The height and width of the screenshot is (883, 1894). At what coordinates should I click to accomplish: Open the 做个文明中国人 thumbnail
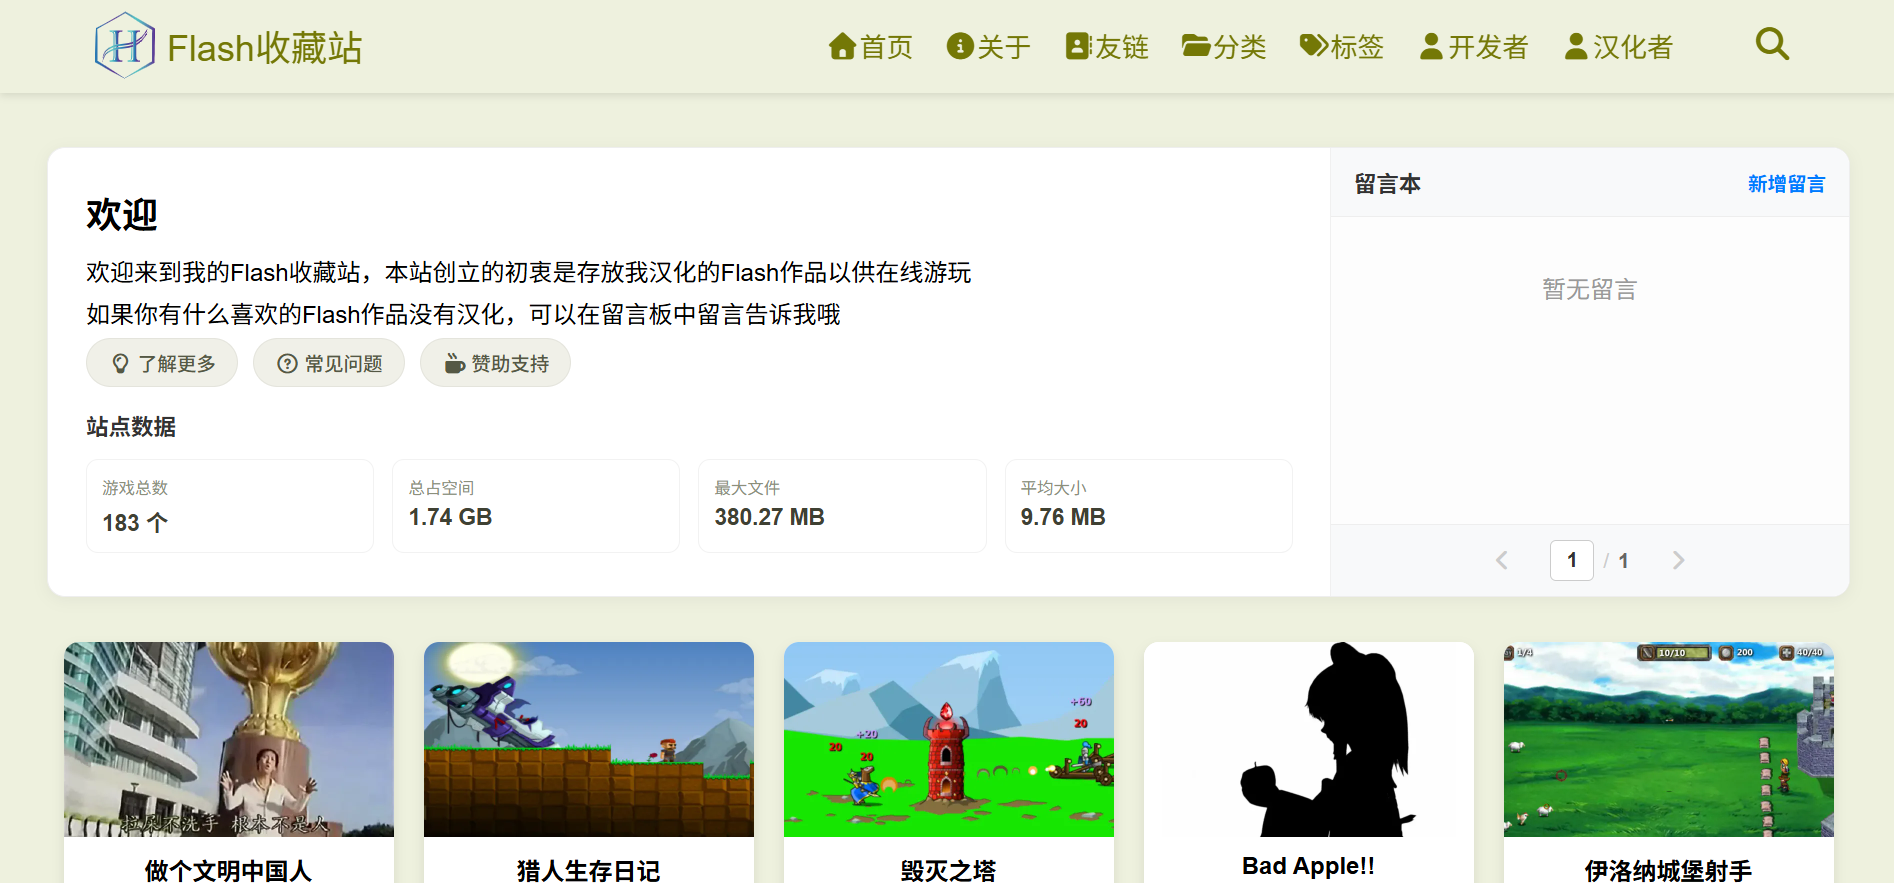coord(229,739)
